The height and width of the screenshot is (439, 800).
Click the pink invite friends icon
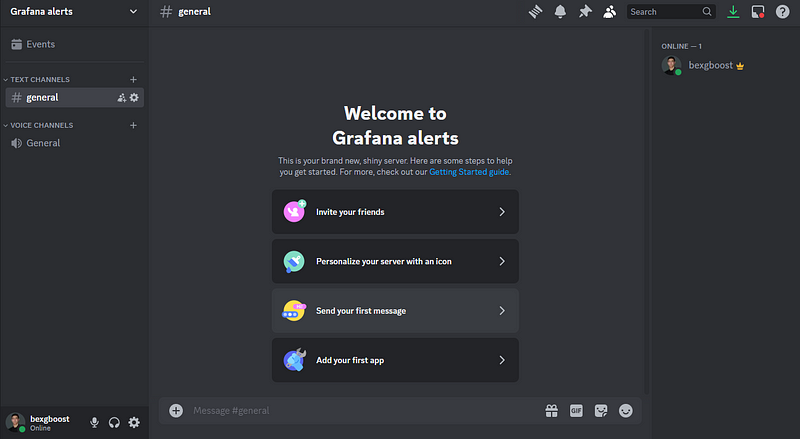click(294, 211)
